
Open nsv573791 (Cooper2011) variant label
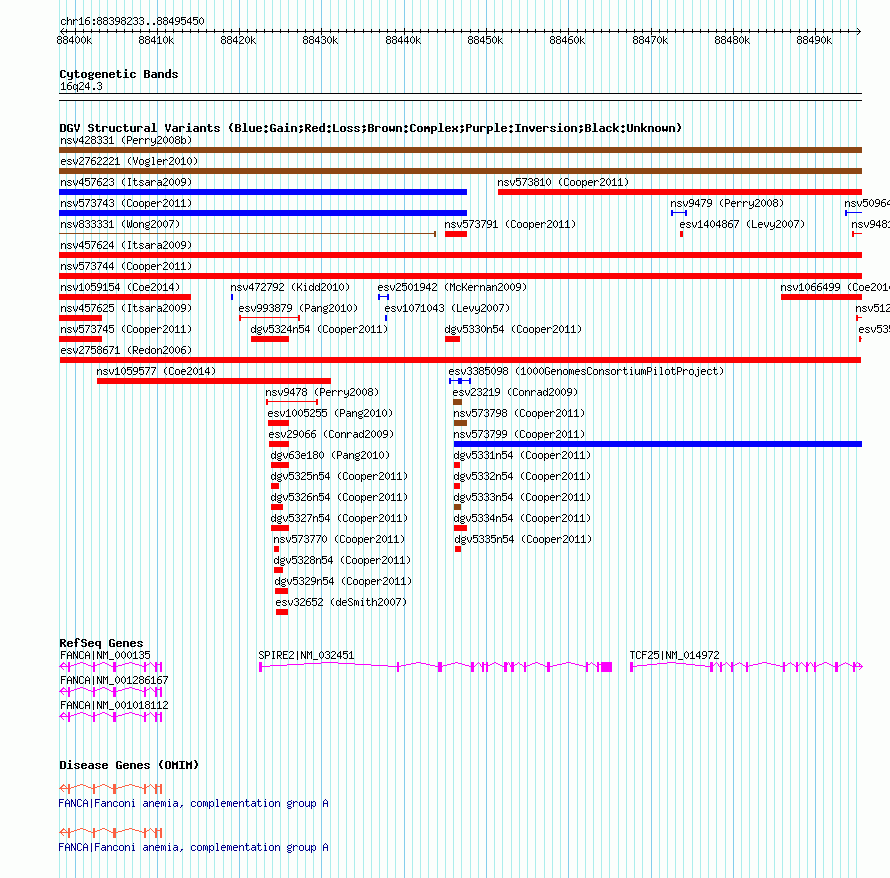510,224
